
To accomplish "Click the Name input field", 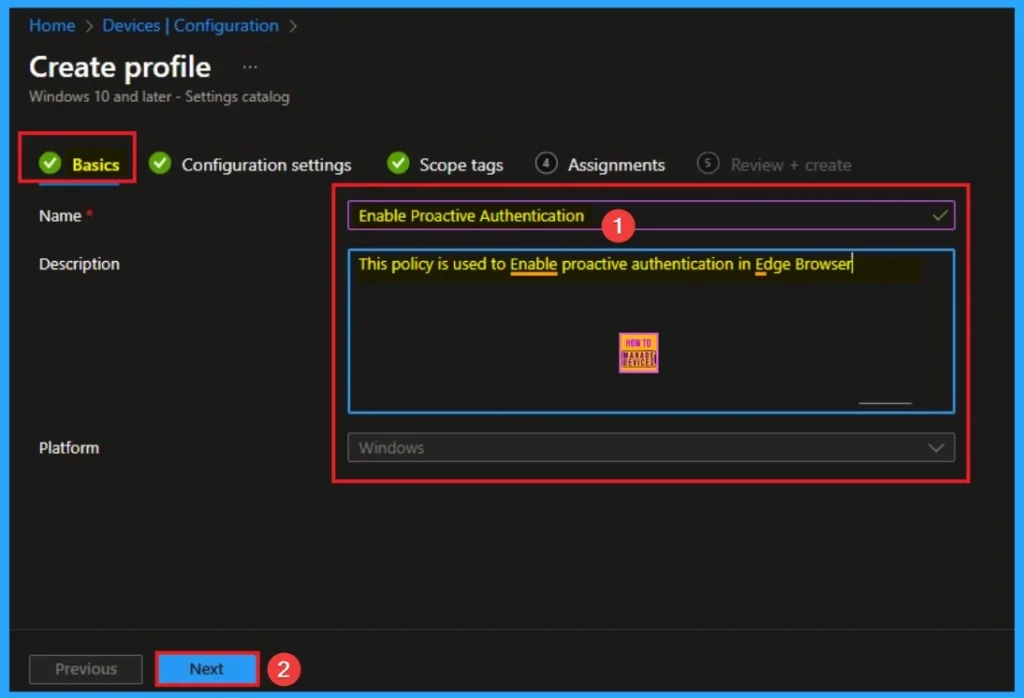I will tap(651, 215).
